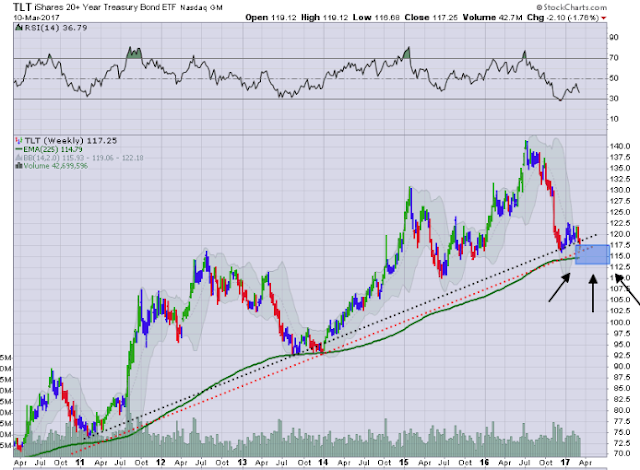The image size is (640, 470).
Task: Click the RSI axis label 30
Action: click(614, 98)
